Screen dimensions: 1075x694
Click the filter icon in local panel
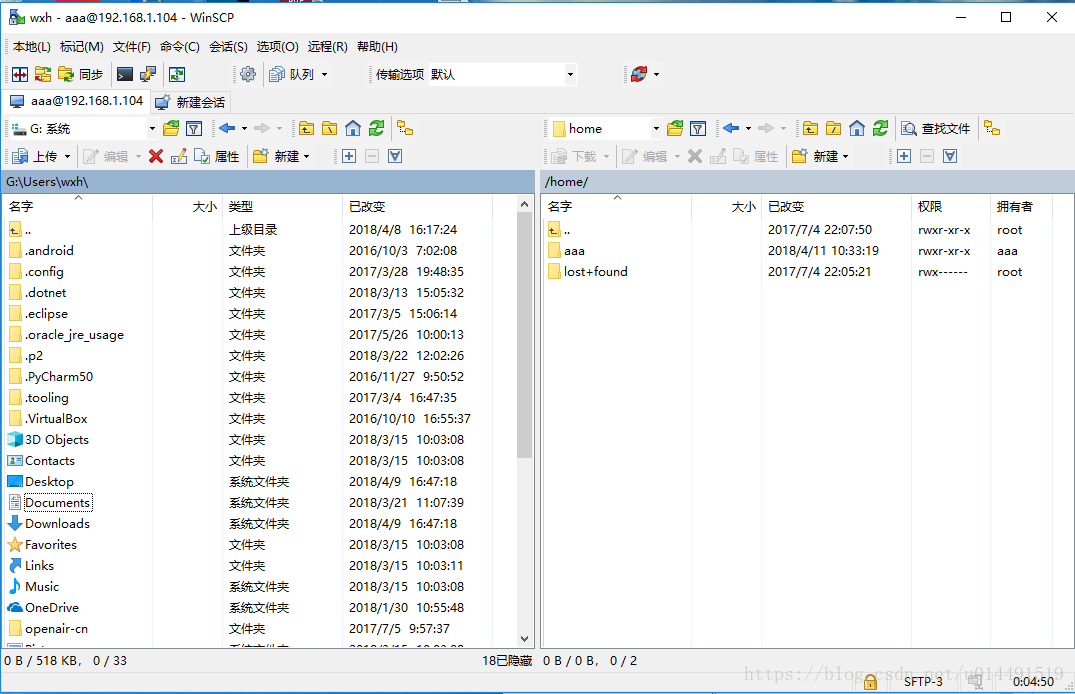pyautogui.click(x=194, y=128)
